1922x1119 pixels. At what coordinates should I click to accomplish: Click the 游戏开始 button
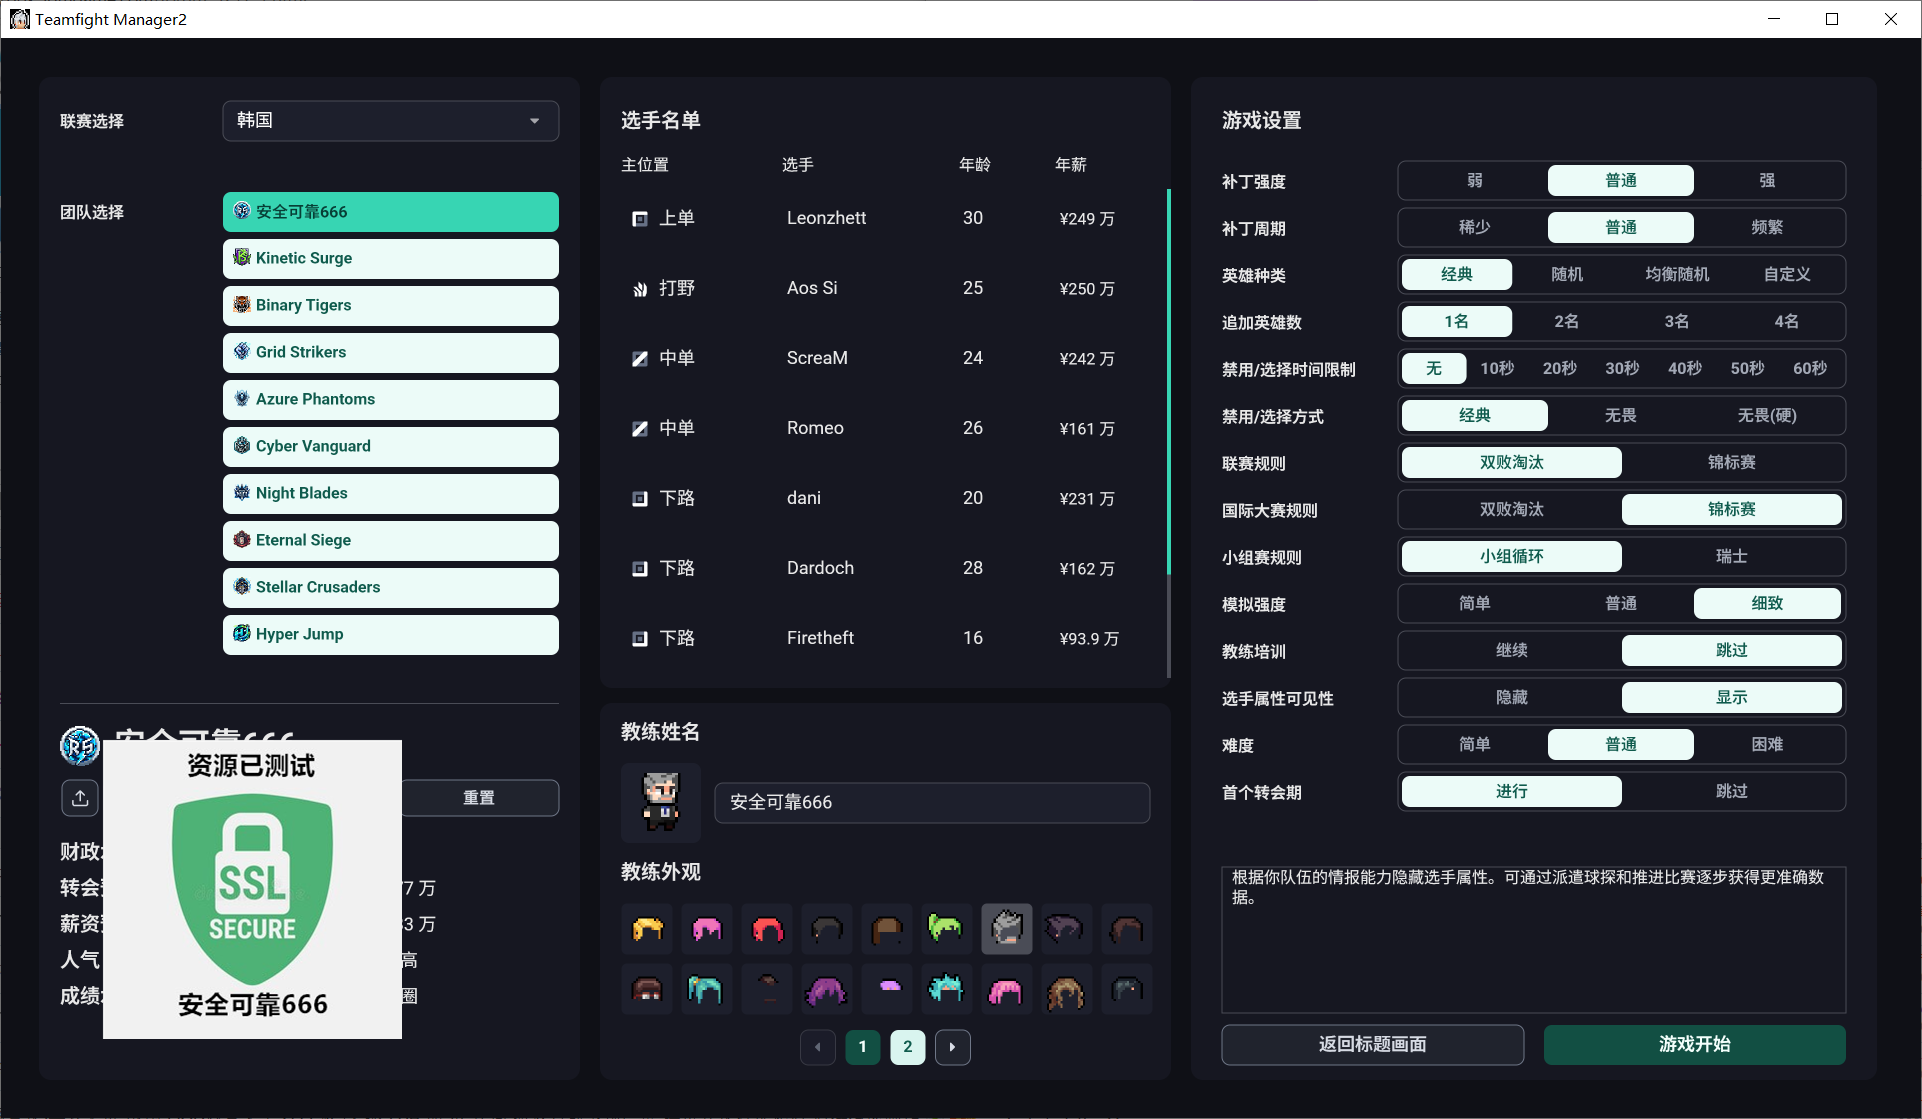pyautogui.click(x=1694, y=1044)
